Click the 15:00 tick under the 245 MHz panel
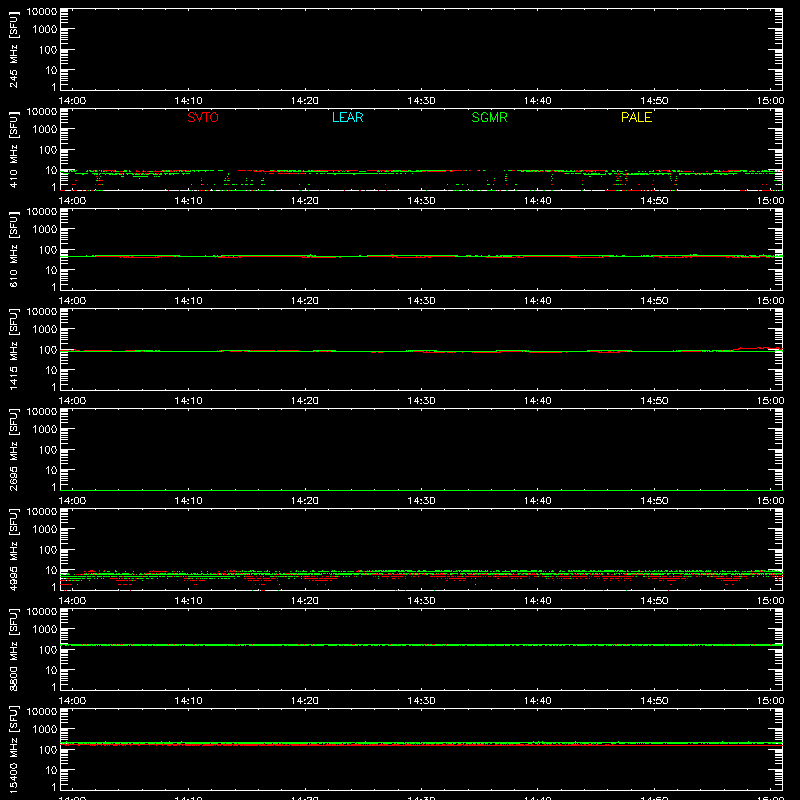This screenshot has width=800, height=800. (770, 101)
